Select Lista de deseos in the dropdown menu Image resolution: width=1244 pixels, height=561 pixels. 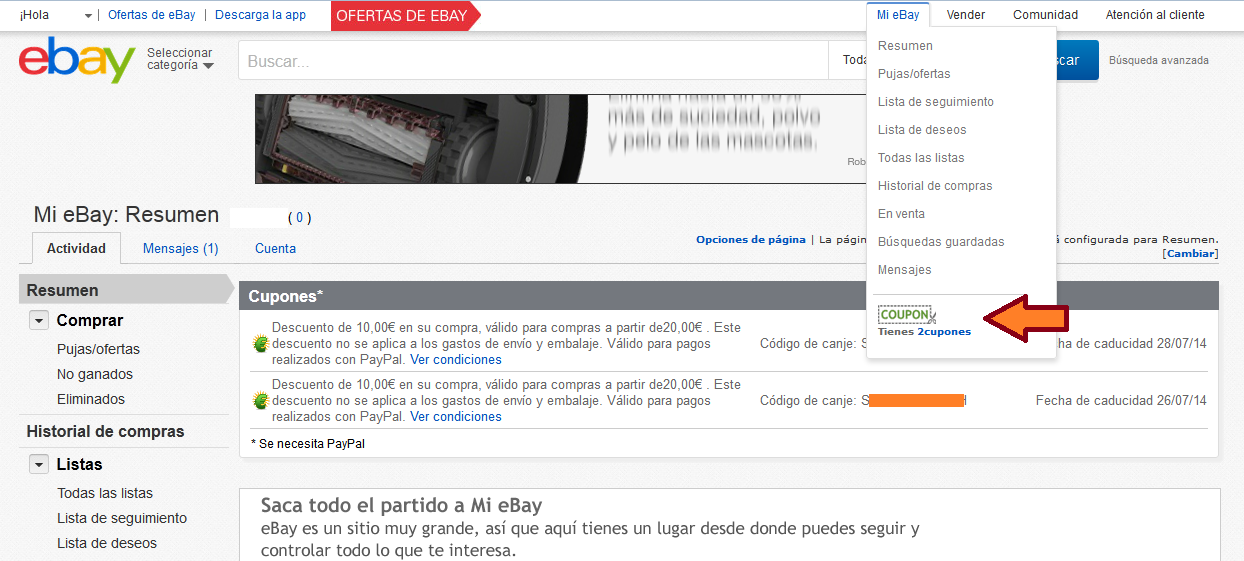pos(922,130)
